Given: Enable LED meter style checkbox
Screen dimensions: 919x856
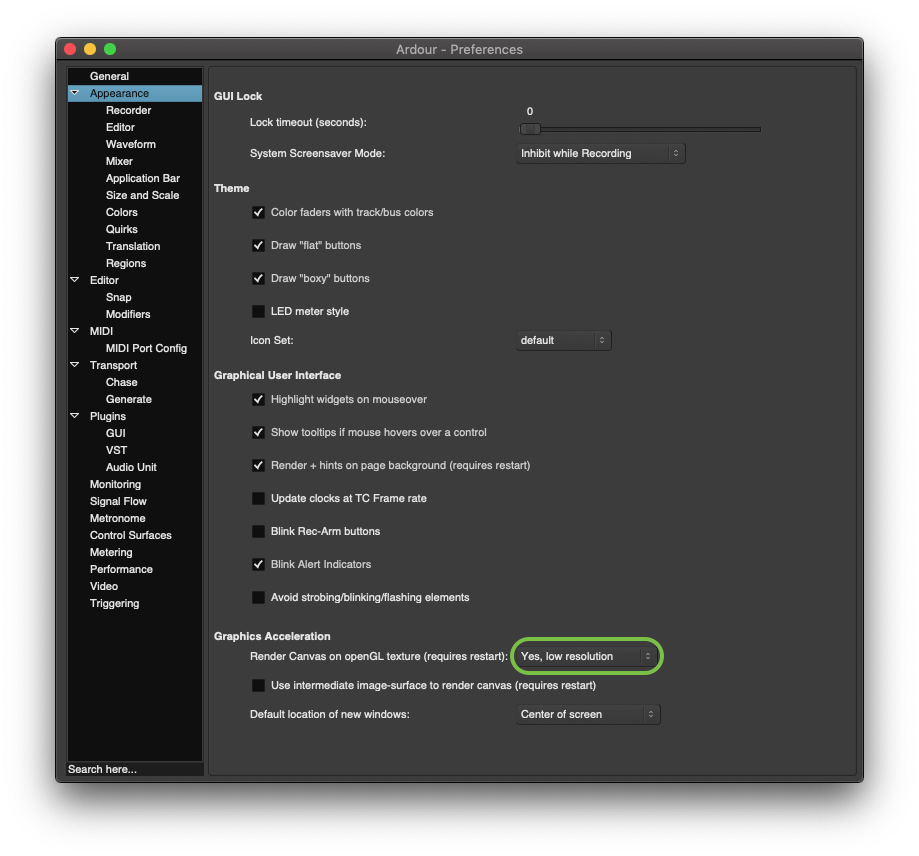Looking at the screenshot, I should 258,312.
